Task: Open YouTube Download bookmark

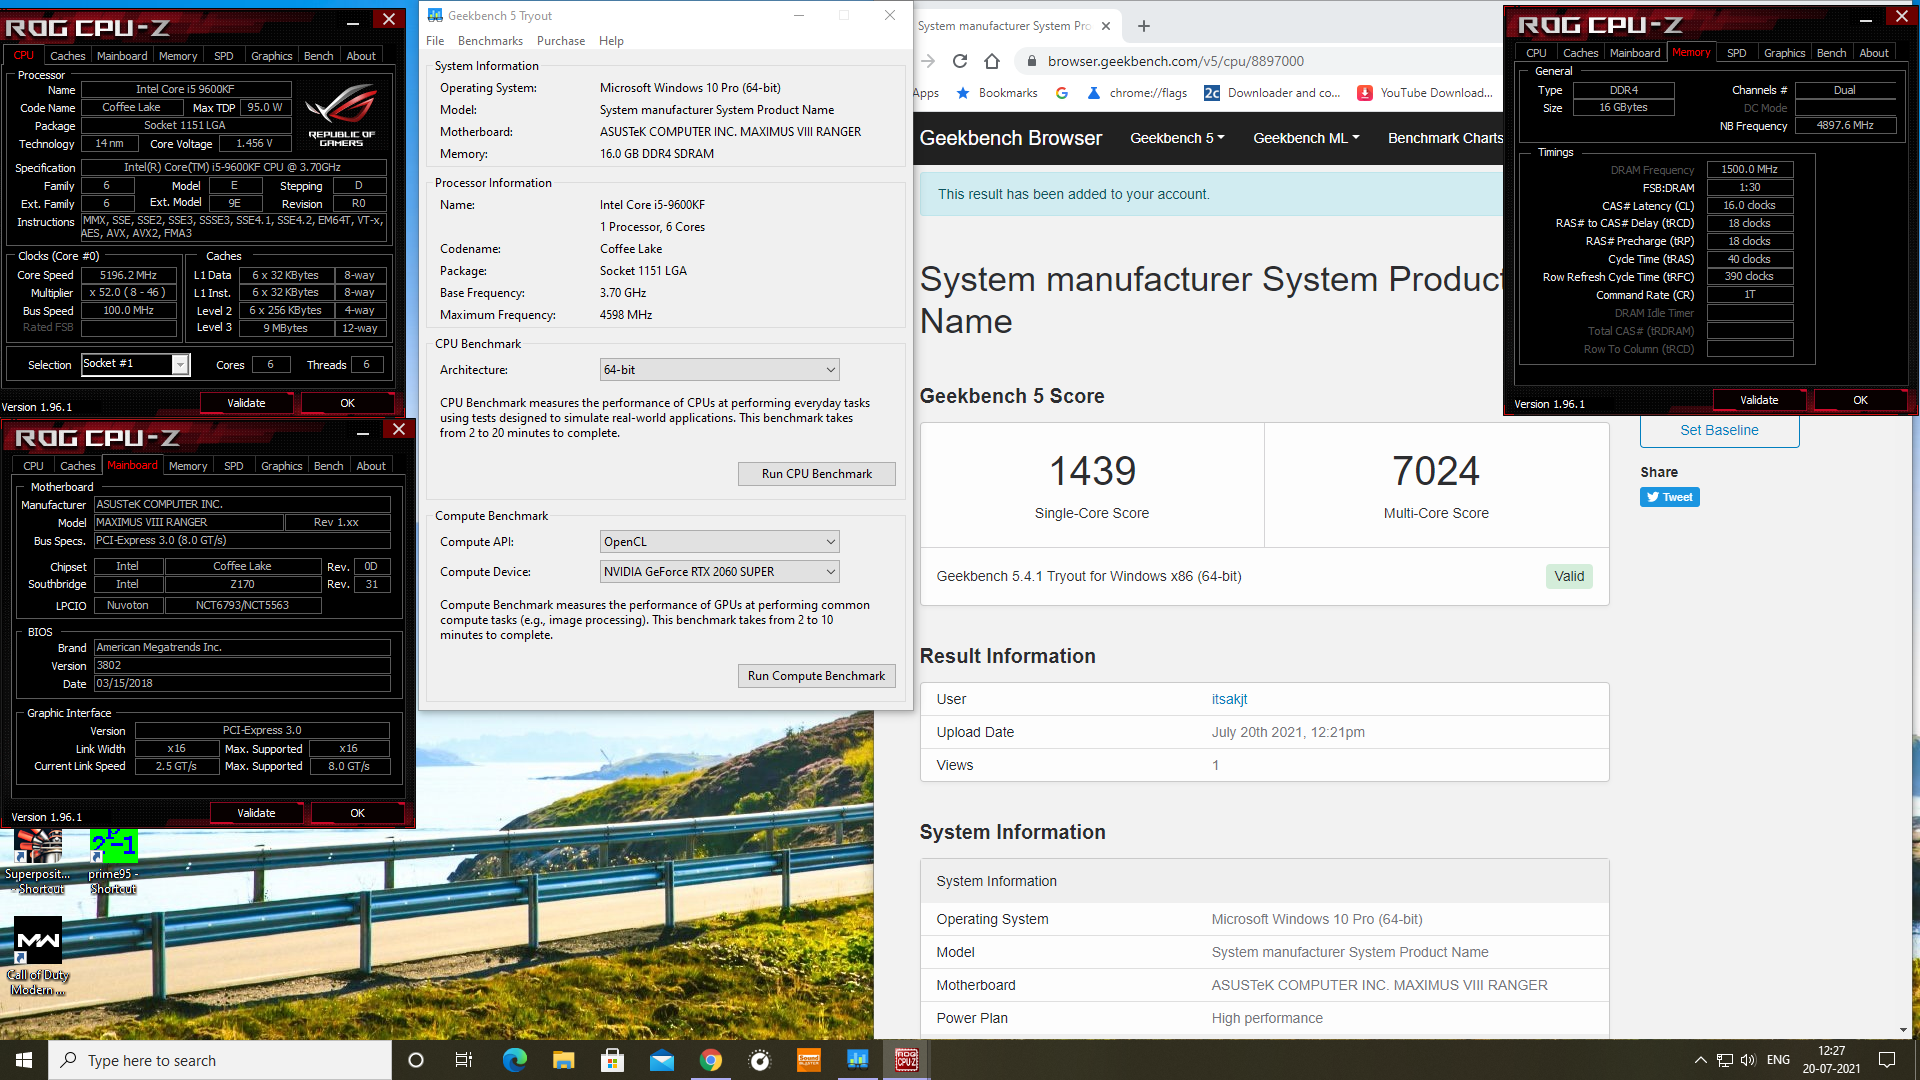Action: [1424, 93]
